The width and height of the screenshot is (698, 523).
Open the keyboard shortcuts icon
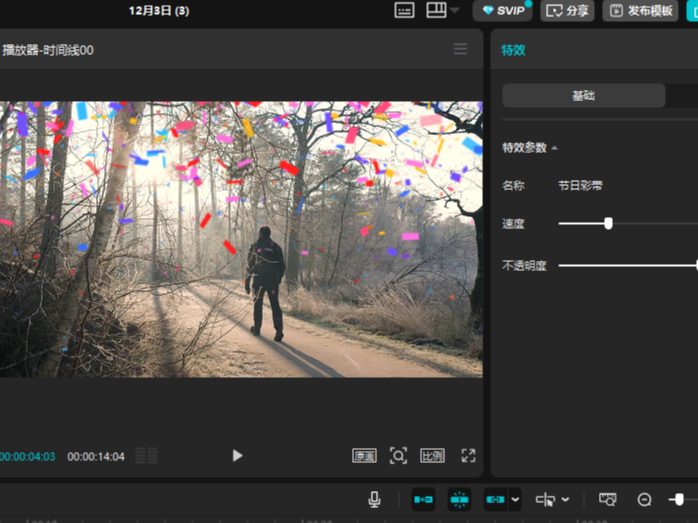pyautogui.click(x=404, y=10)
